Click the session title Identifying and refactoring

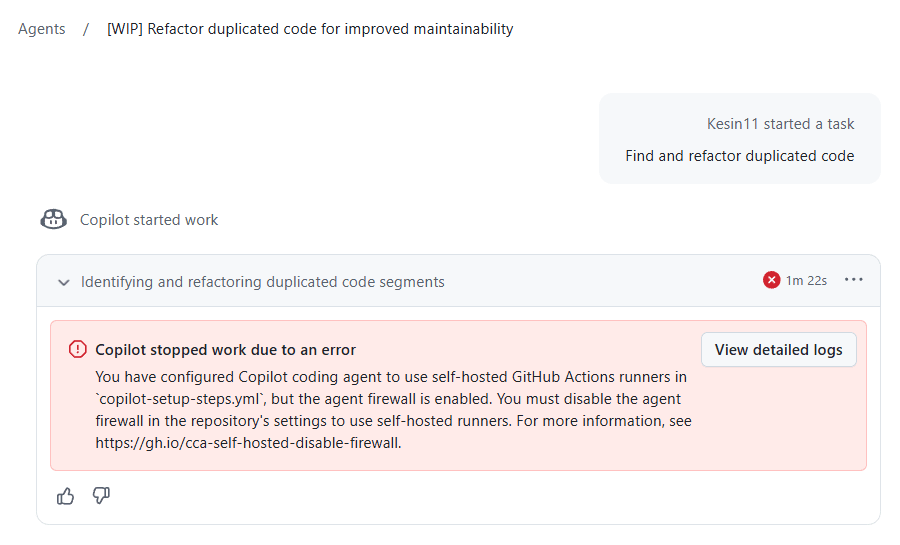262,282
